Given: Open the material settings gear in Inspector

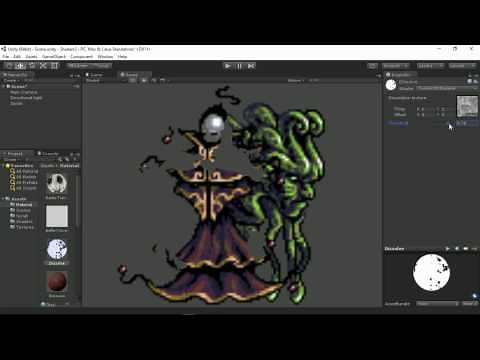Looking at the screenshot, I should point(475,81).
